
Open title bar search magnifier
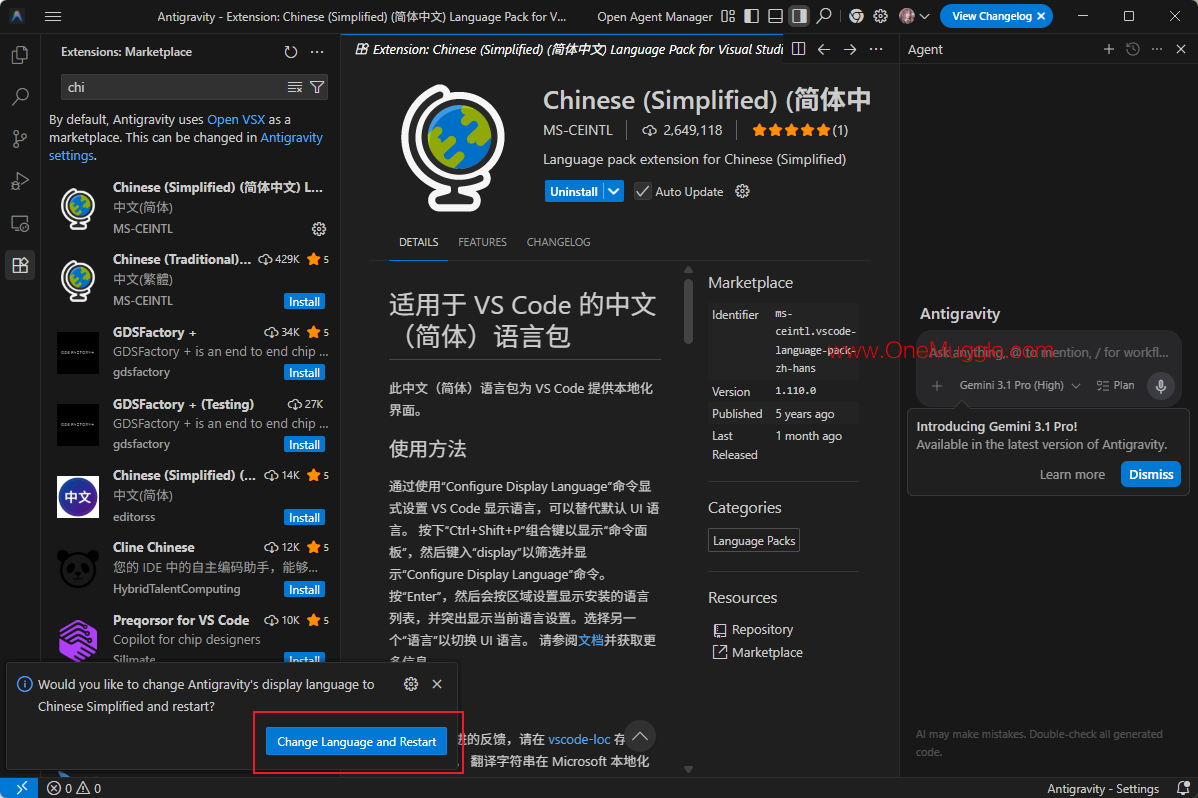[x=824, y=16]
